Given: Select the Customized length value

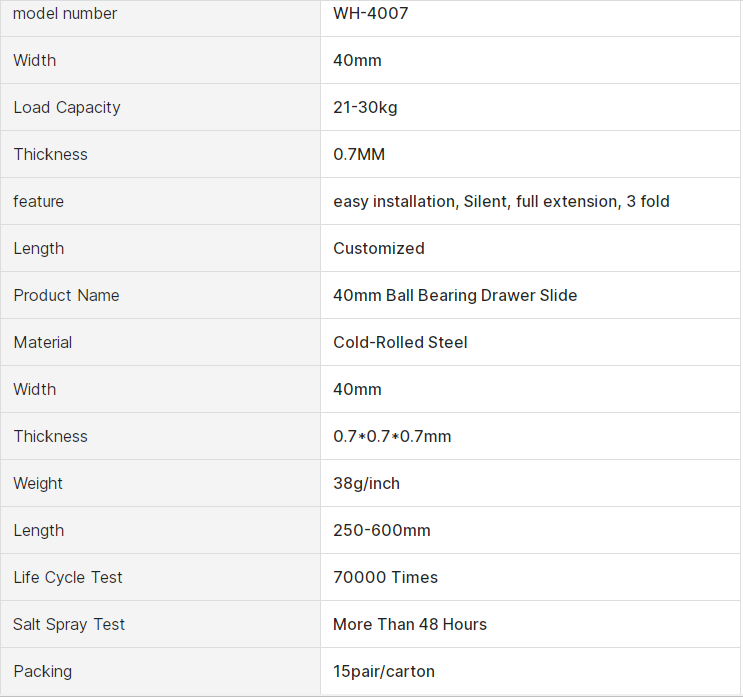Looking at the screenshot, I should click(379, 248).
